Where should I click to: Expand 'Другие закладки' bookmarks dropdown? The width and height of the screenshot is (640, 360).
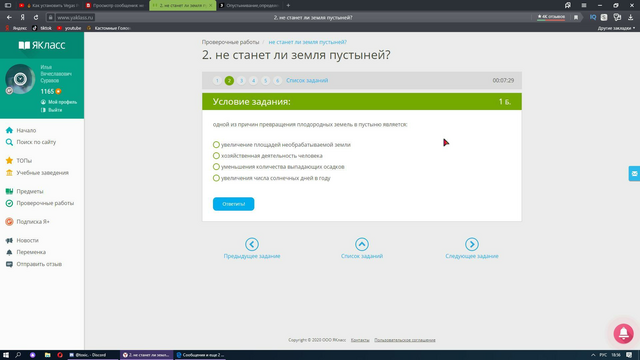click(616, 28)
